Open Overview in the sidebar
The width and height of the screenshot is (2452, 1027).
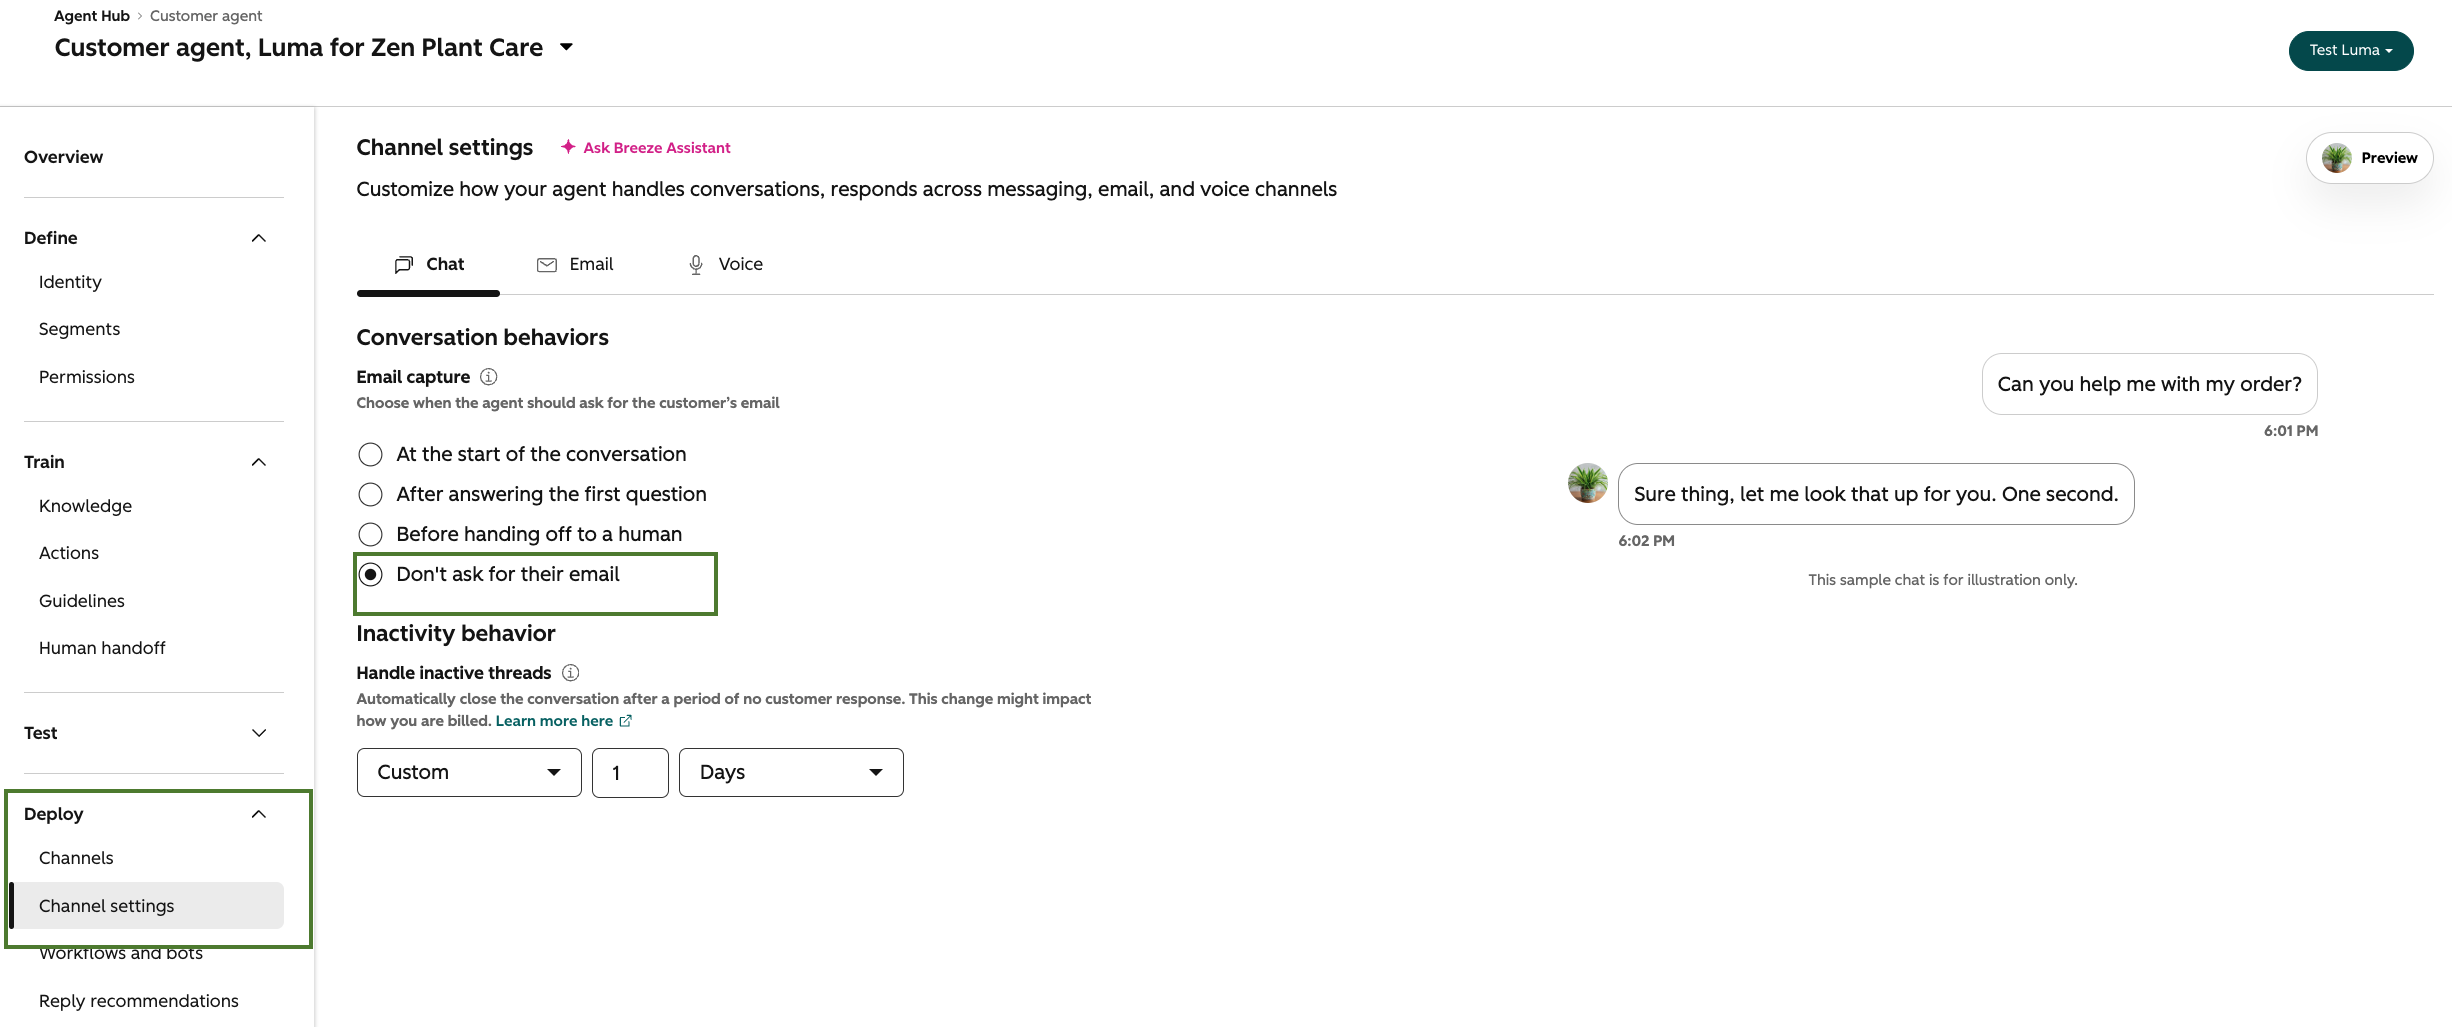[64, 157]
